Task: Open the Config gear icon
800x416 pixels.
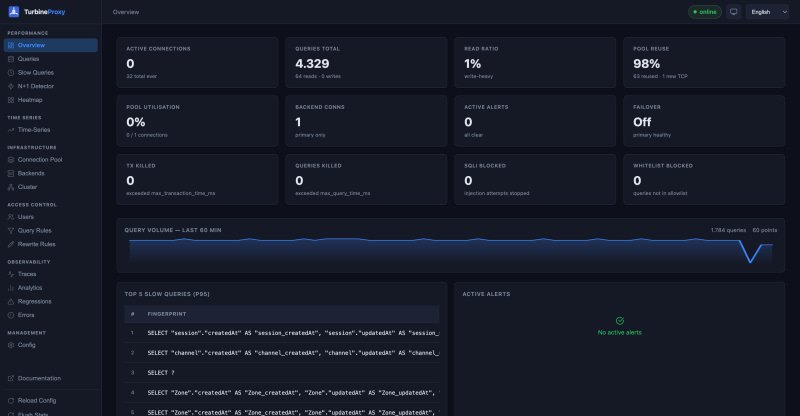Action: (x=11, y=345)
